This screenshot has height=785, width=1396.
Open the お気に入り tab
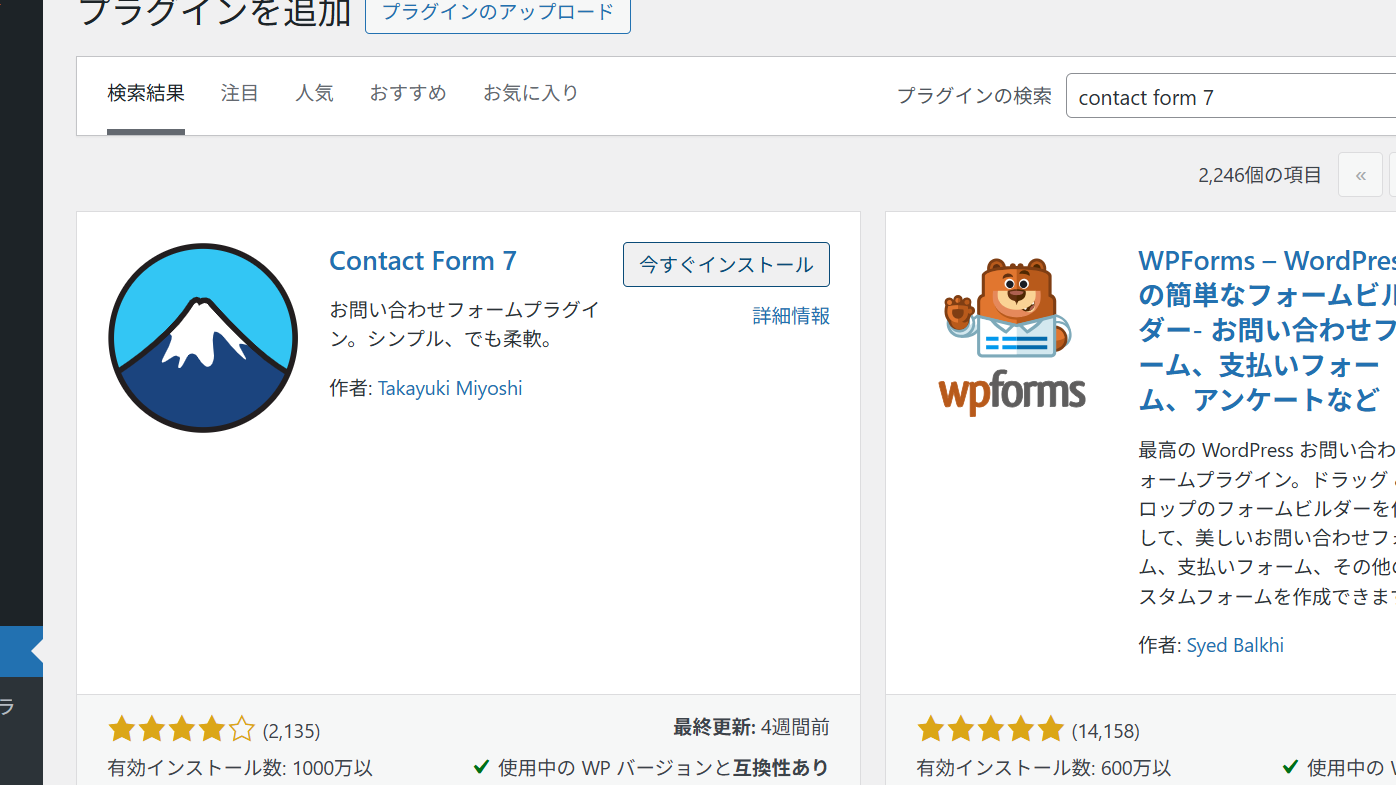coord(531,94)
